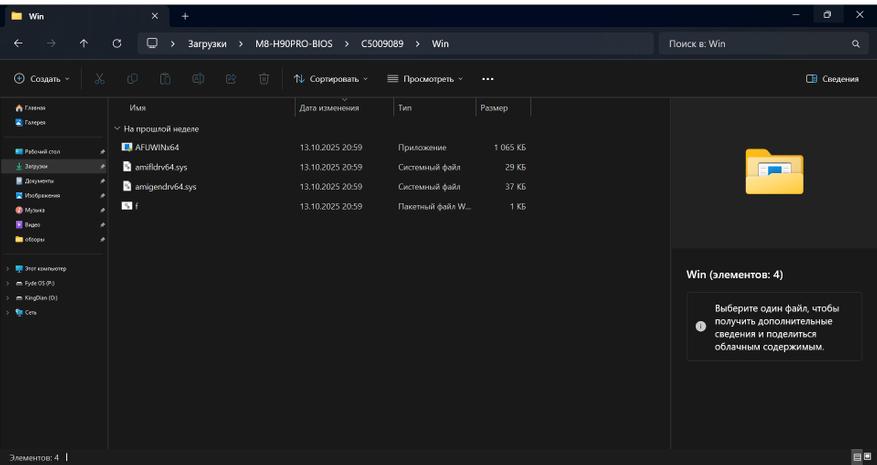This screenshot has height=465, width=877.
Task: Select the AFUWINx64 application file
Action: pos(157,147)
